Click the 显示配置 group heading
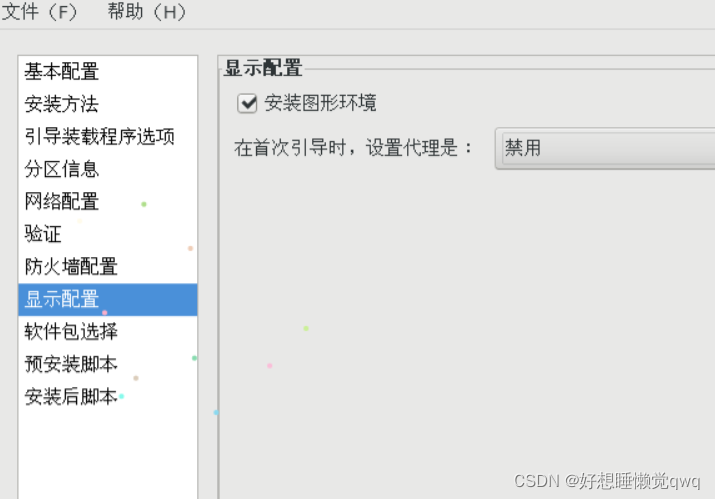The width and height of the screenshot is (715, 499). click(x=263, y=68)
